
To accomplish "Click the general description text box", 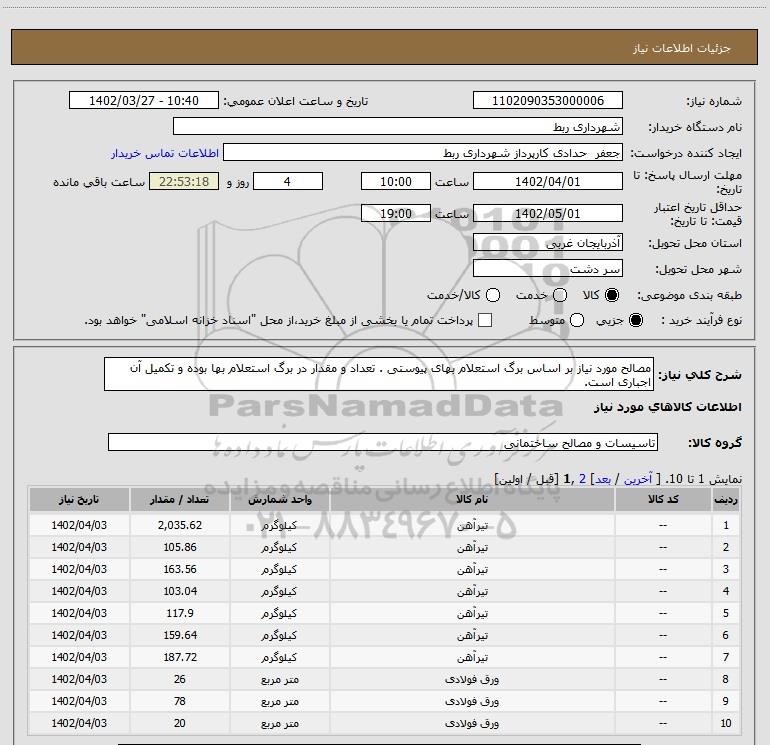I will click(379, 375).
